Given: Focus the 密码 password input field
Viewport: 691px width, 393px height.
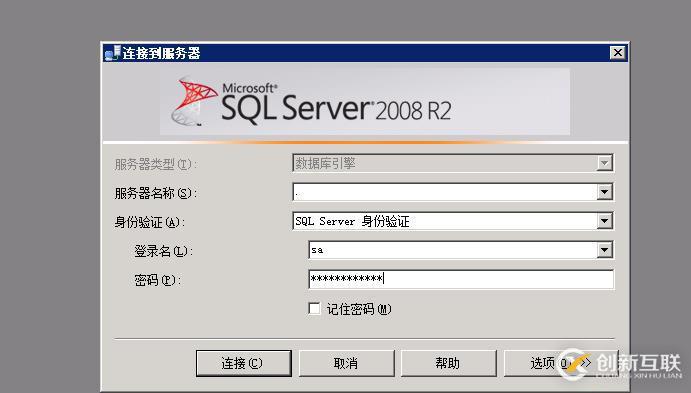Looking at the screenshot, I should (x=461, y=279).
